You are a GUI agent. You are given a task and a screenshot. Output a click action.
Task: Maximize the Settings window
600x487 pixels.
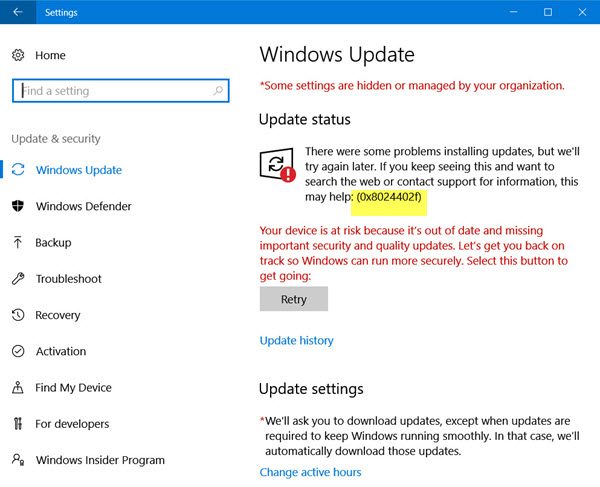click(548, 12)
